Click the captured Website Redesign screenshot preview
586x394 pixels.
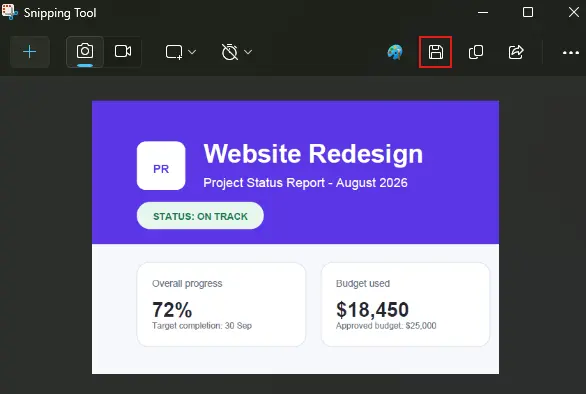coord(295,237)
